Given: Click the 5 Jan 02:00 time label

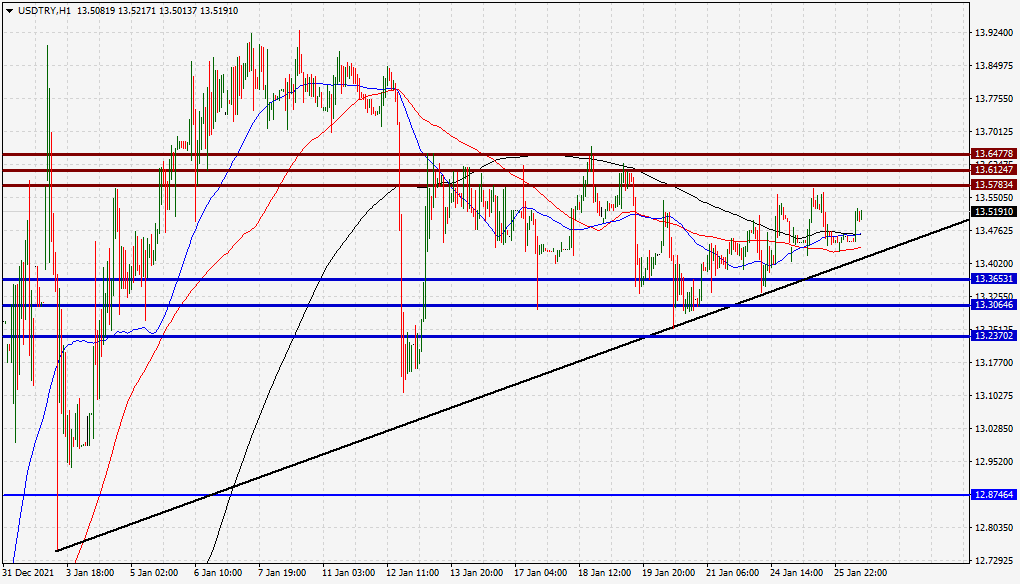Looking at the screenshot, I should tap(154, 573).
